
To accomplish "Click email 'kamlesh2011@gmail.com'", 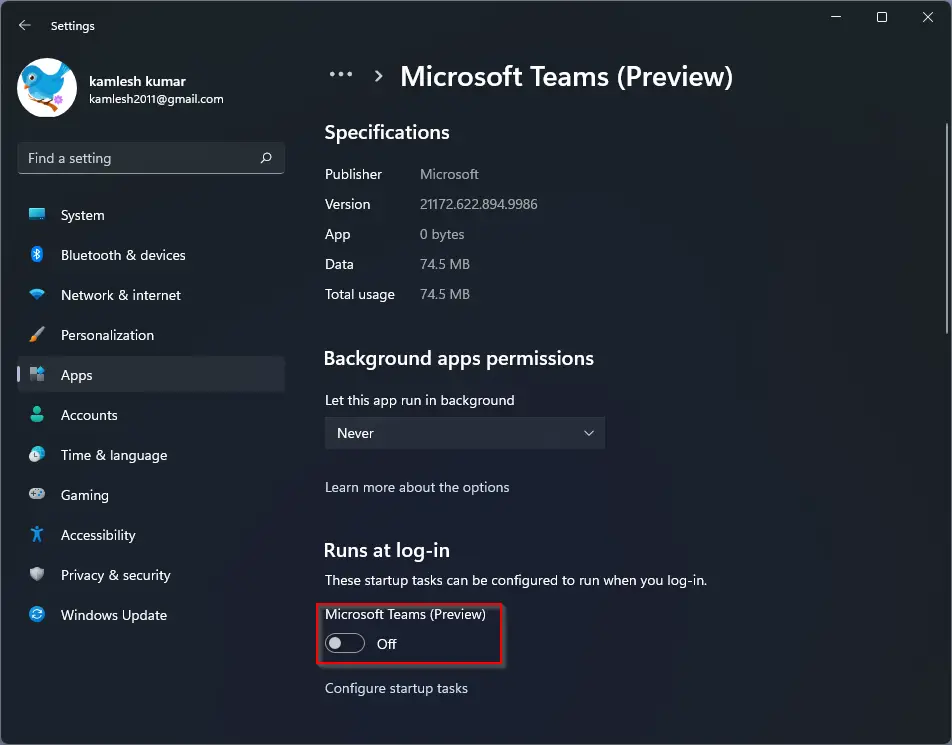I will click(x=156, y=99).
